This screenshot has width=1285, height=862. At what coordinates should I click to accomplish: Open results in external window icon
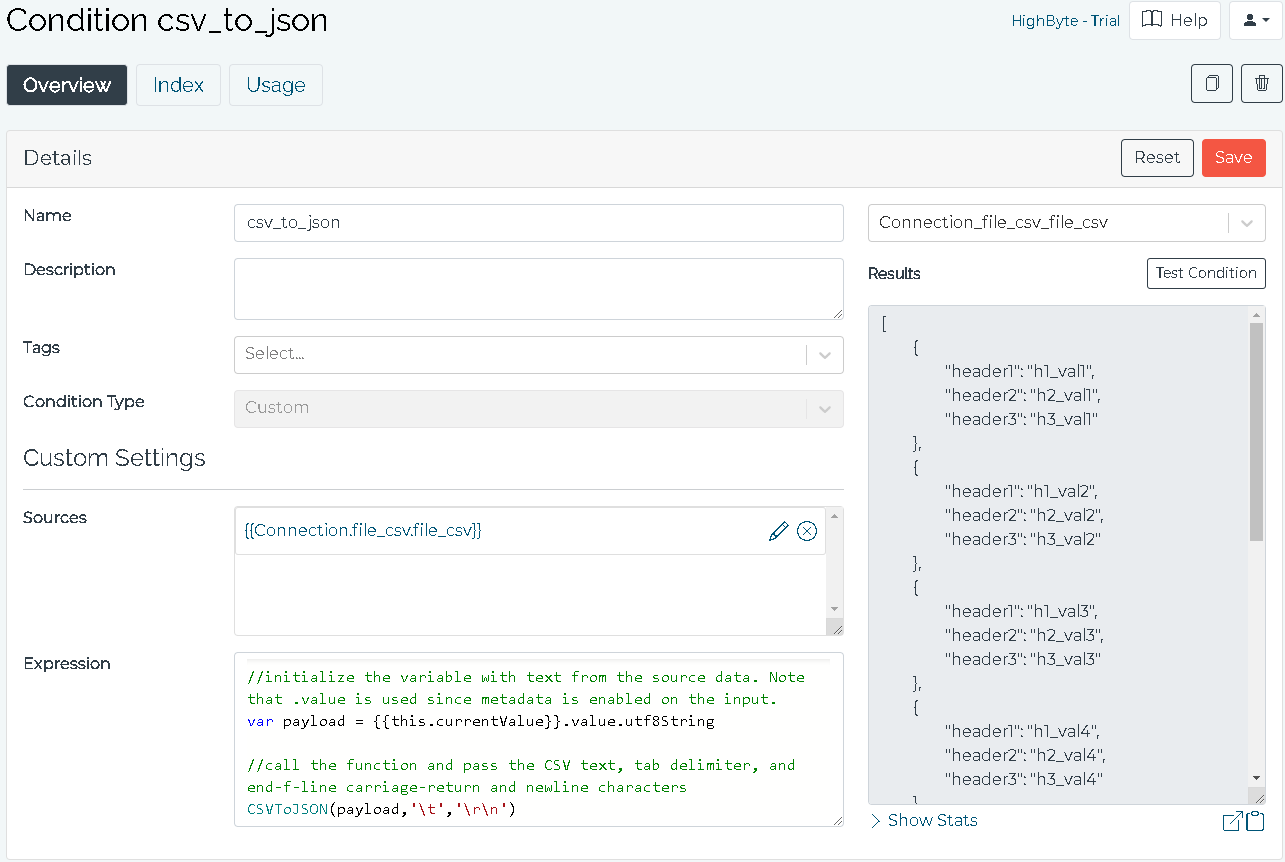point(1232,821)
